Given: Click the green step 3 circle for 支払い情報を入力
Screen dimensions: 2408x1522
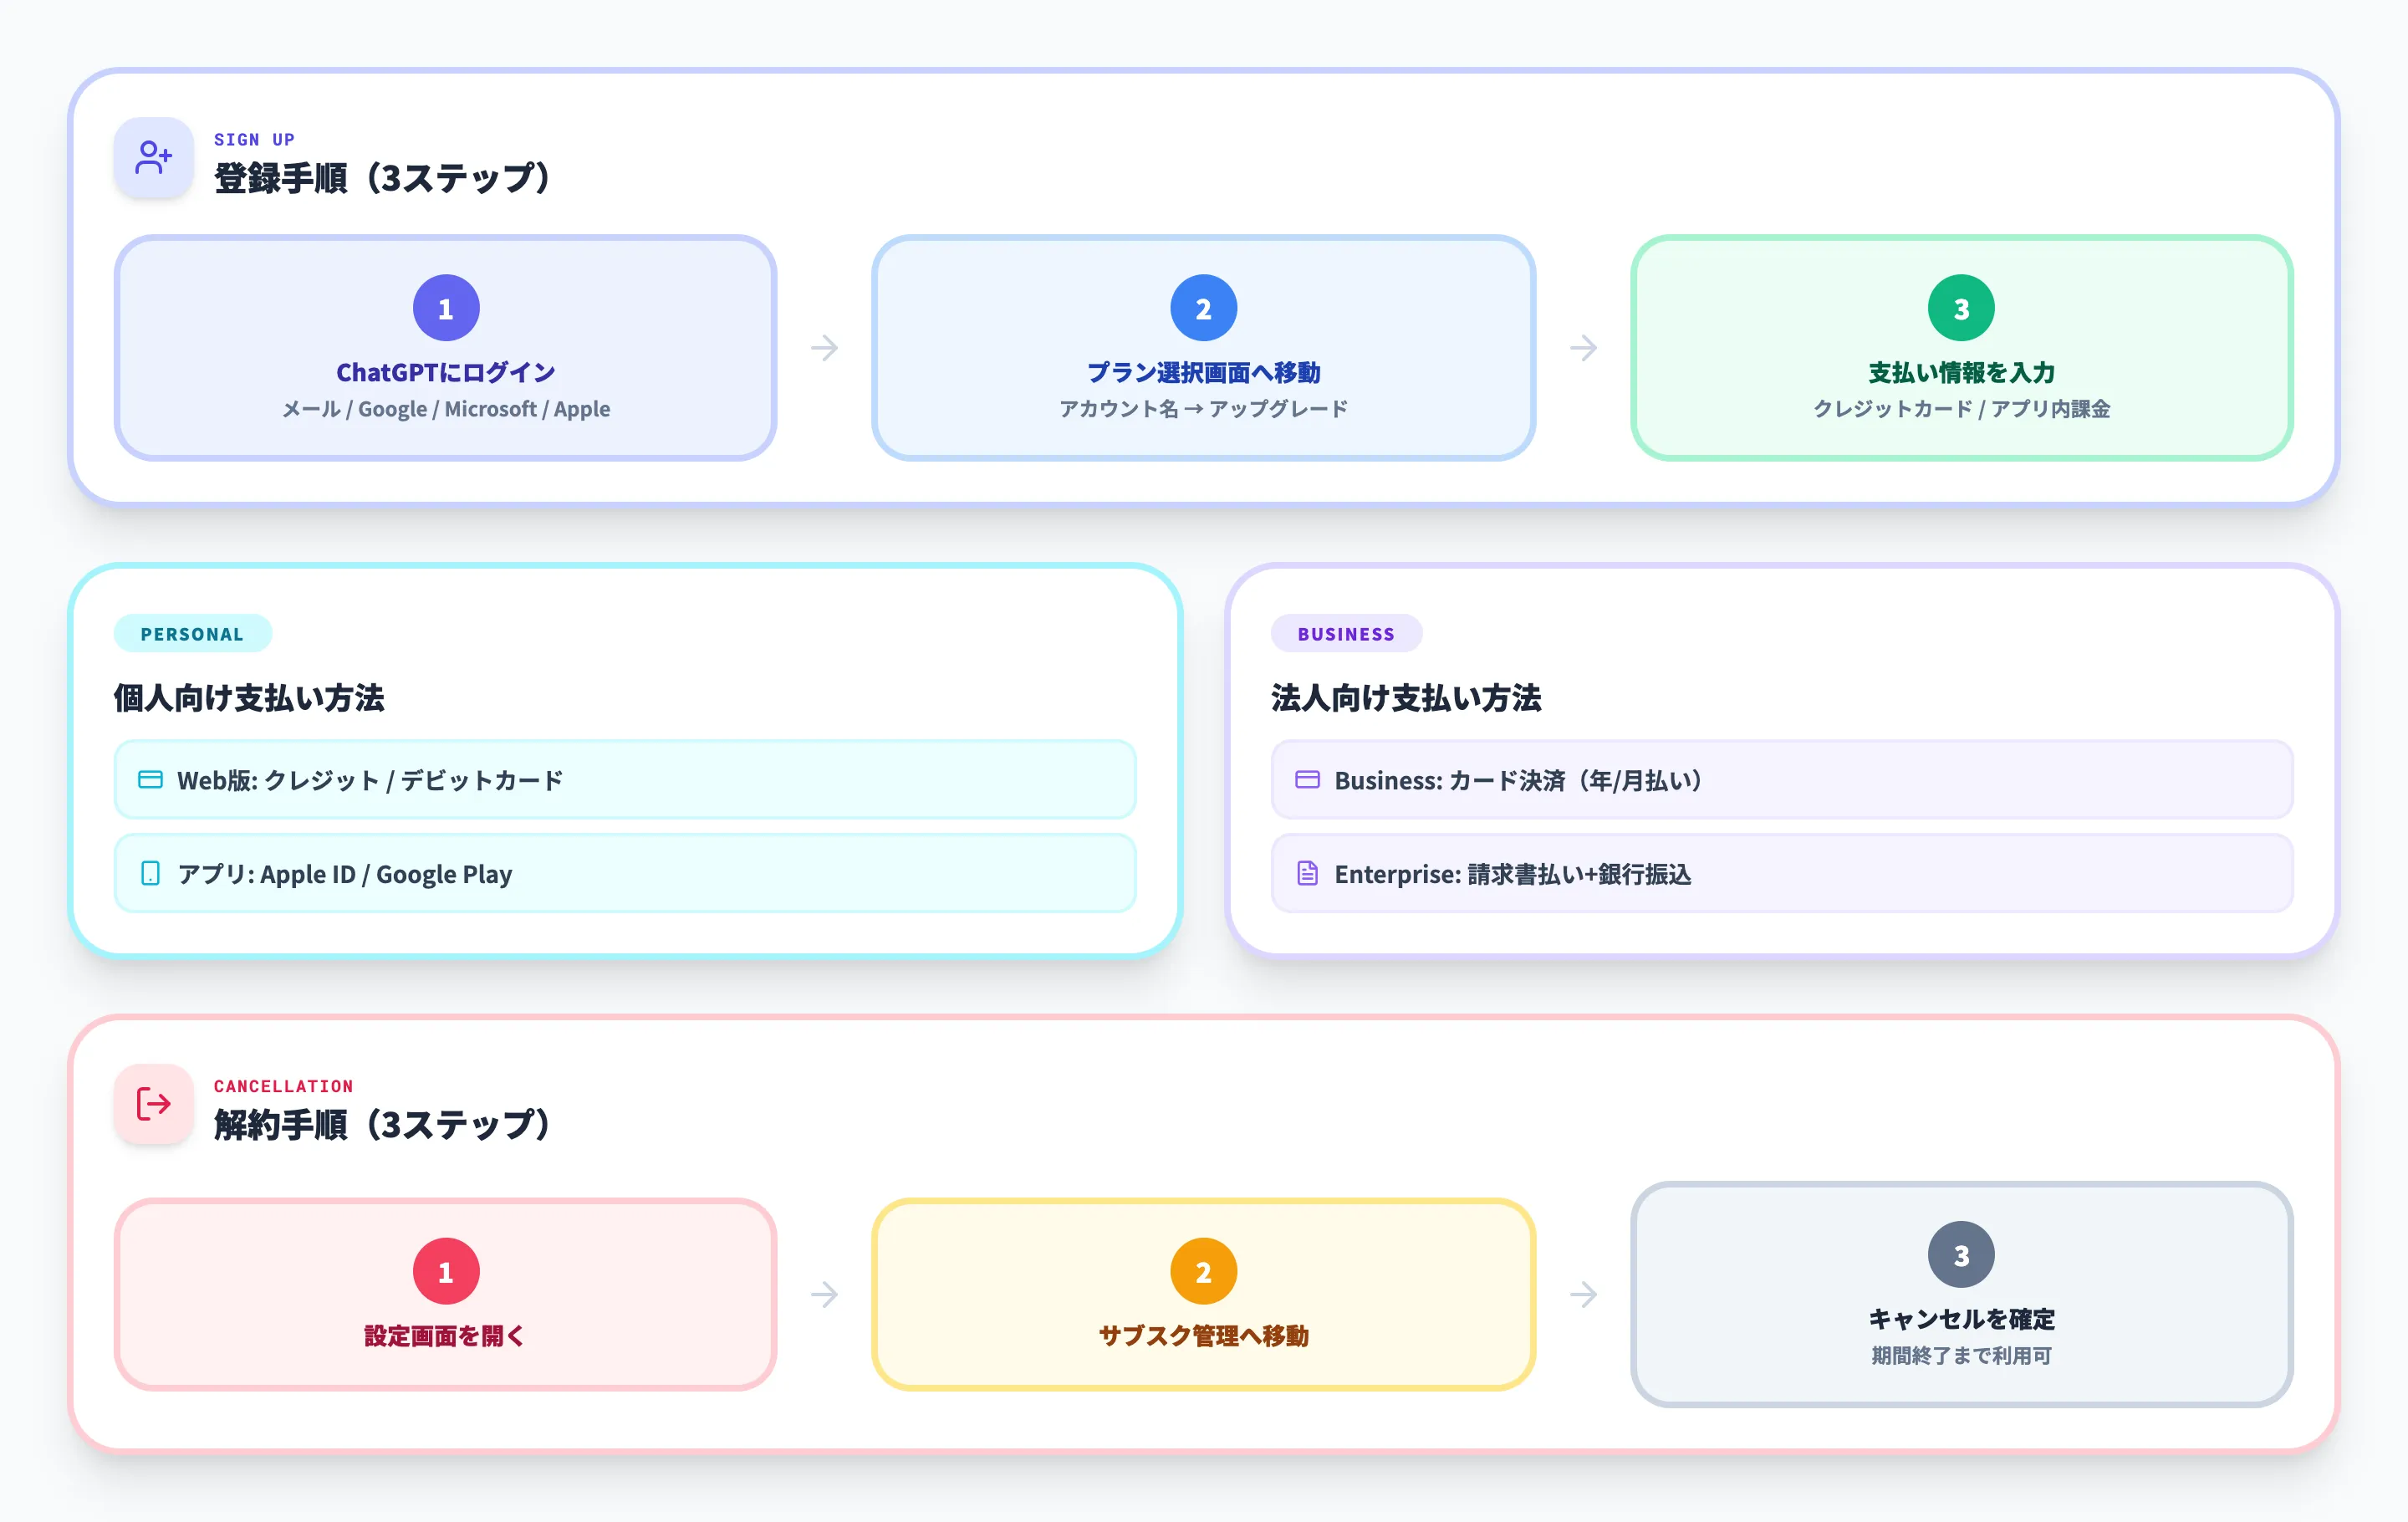Looking at the screenshot, I should [1961, 307].
